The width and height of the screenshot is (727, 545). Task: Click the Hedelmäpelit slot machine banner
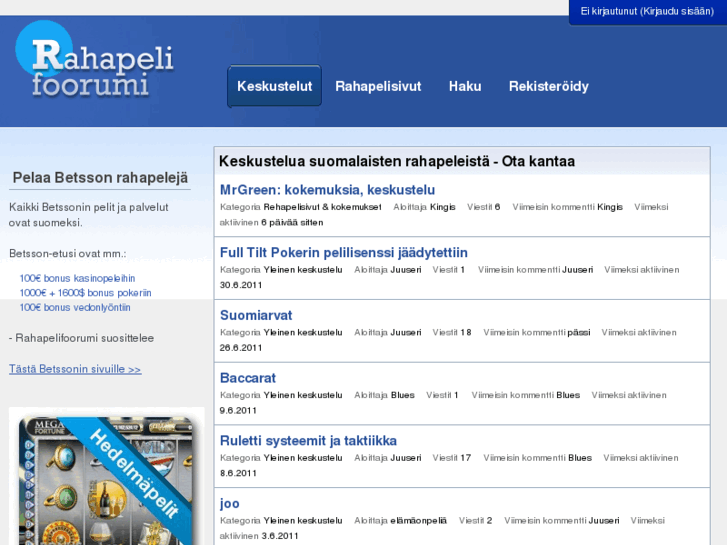pos(107,476)
